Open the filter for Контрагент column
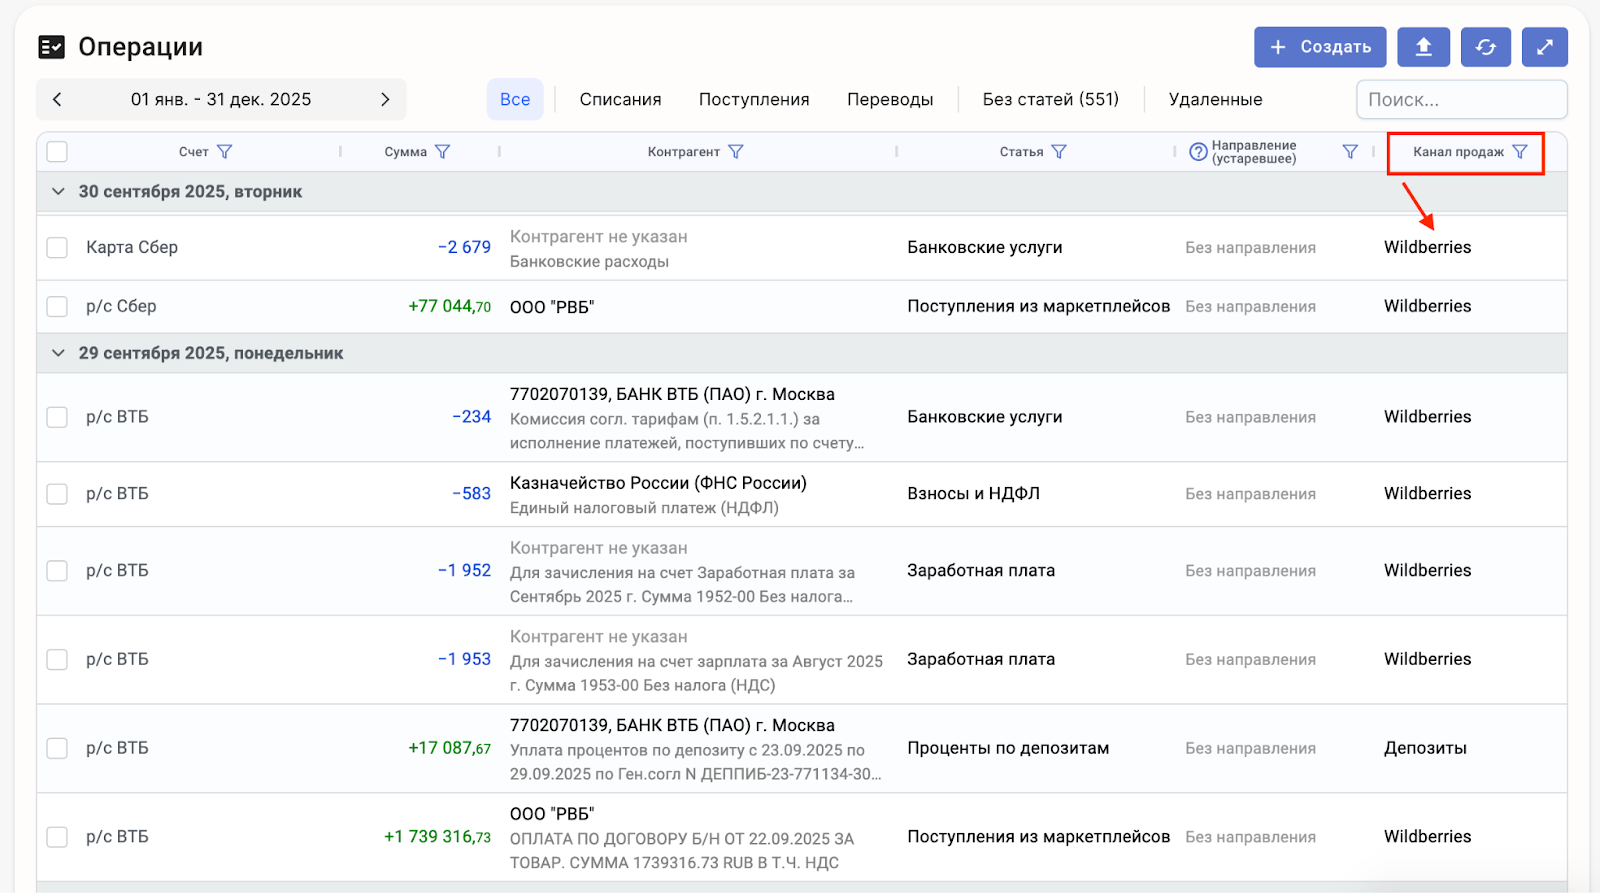The width and height of the screenshot is (1600, 893). tap(736, 152)
